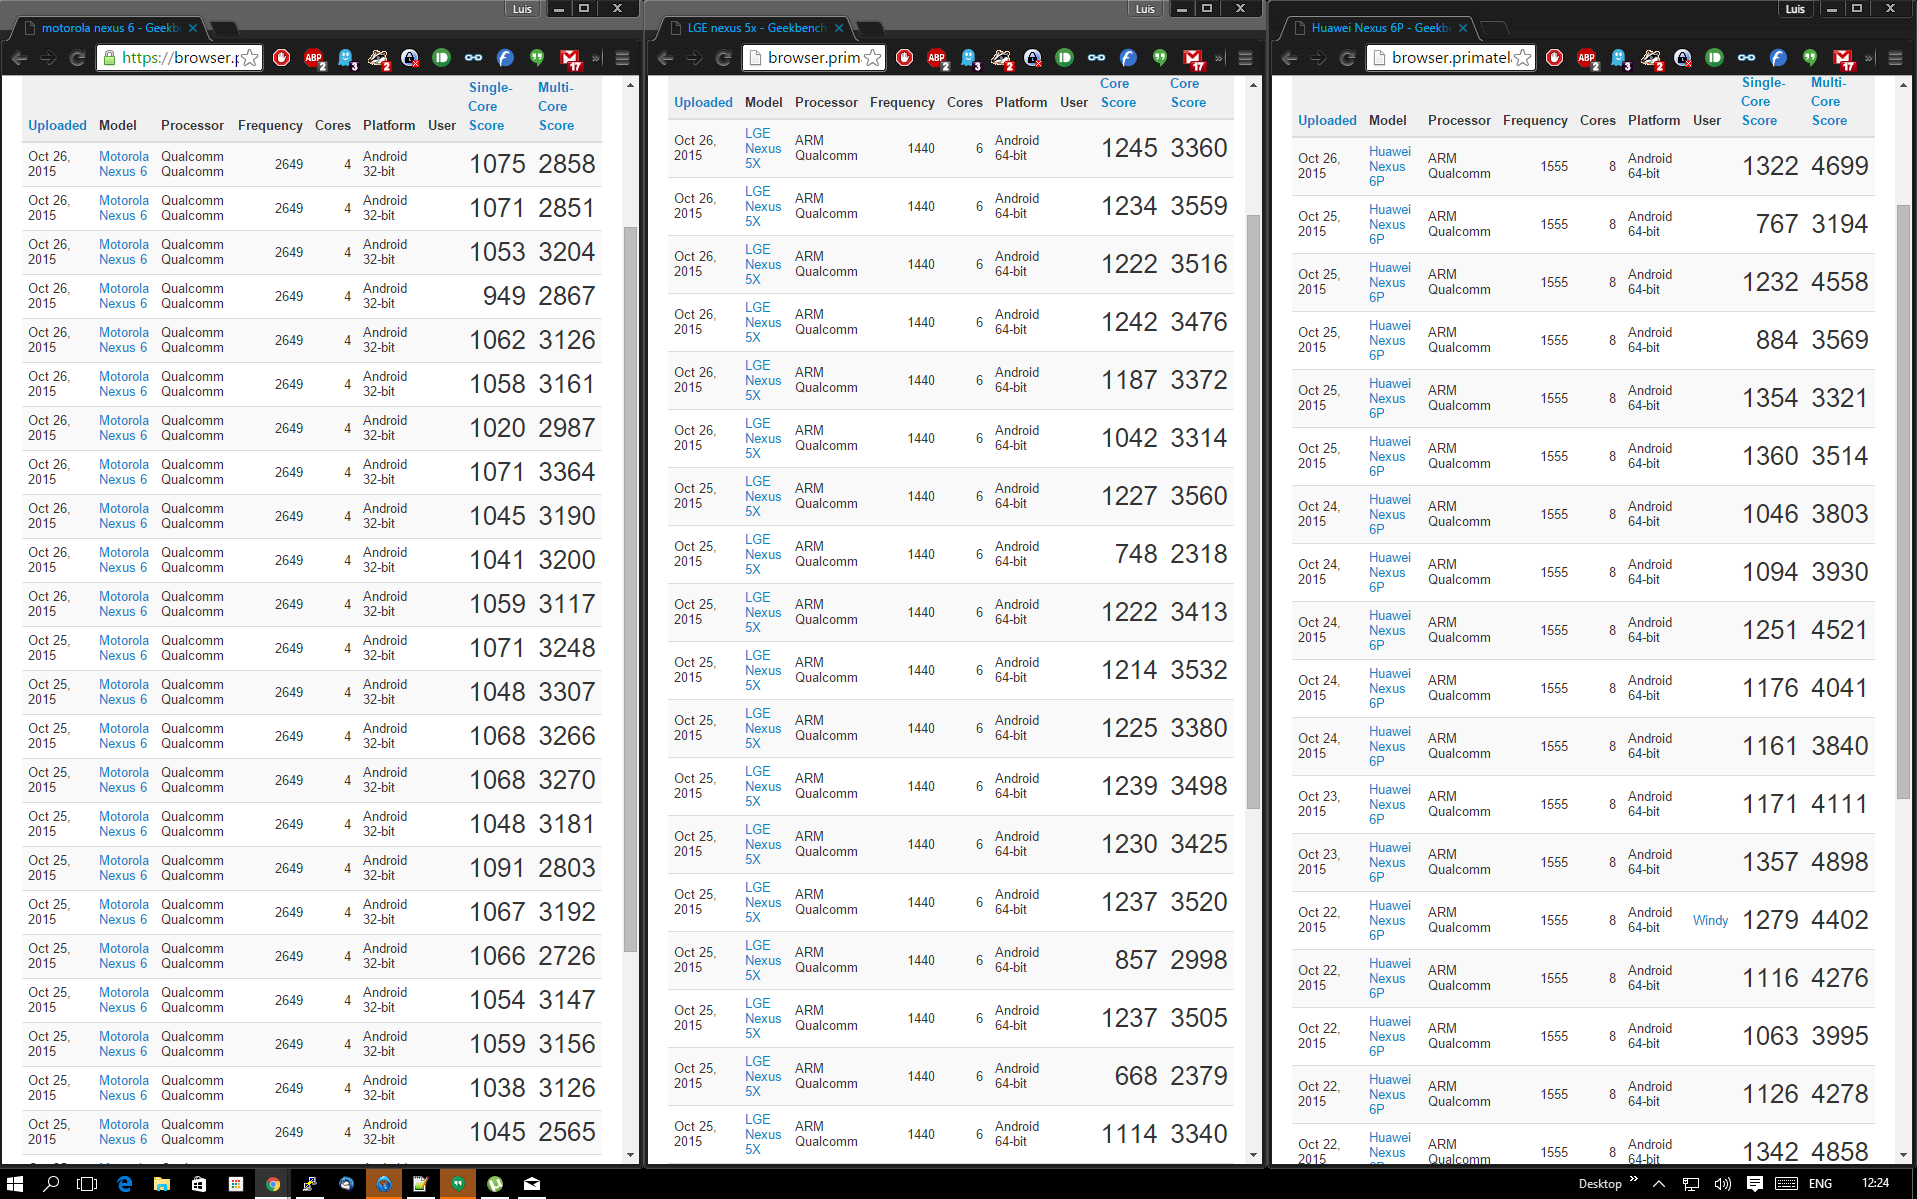This screenshot has width=1917, height=1199.
Task: Open the Windy user profile link
Action: point(1710,920)
